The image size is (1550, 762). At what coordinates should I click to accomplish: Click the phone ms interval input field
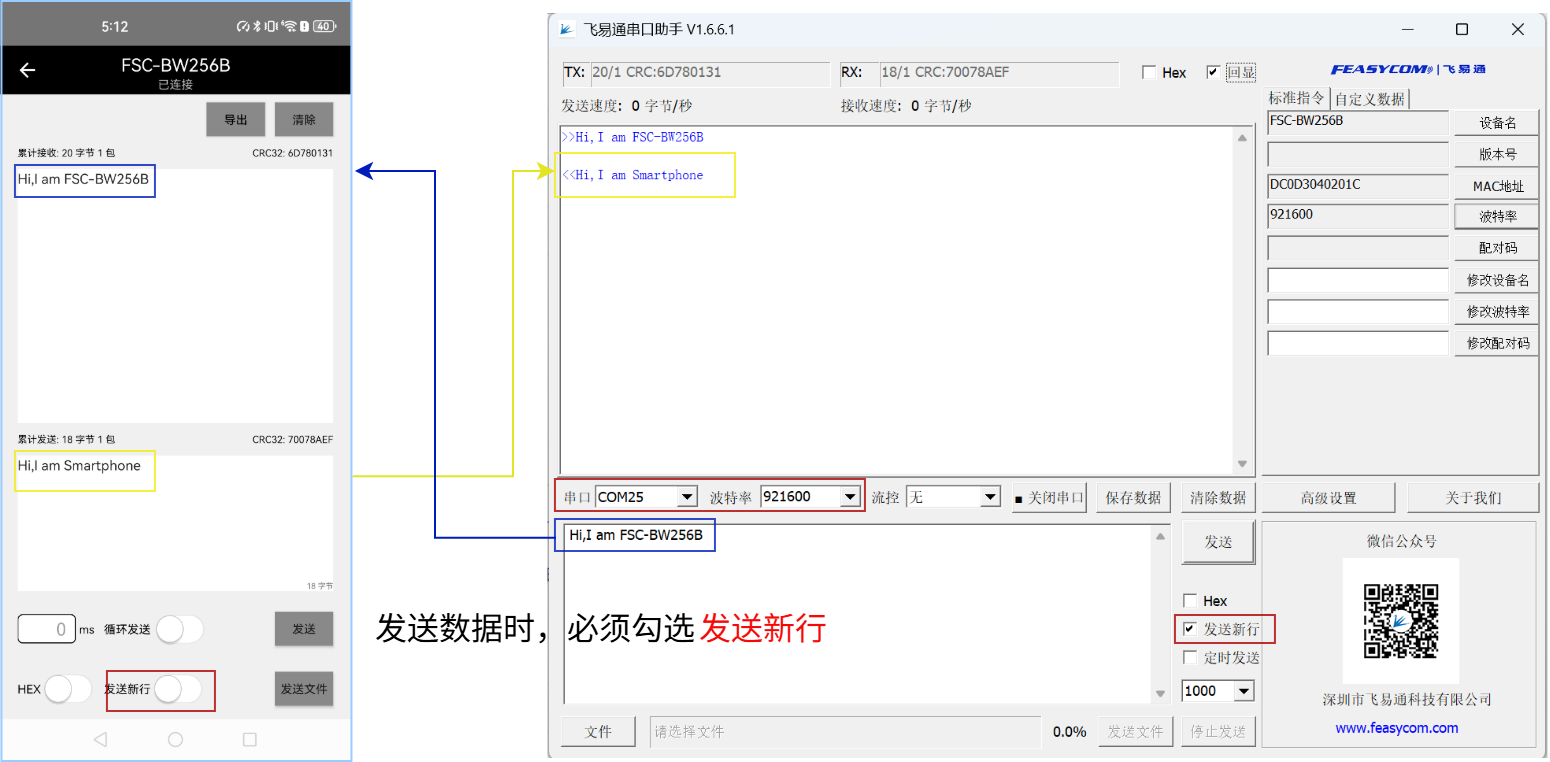46,629
